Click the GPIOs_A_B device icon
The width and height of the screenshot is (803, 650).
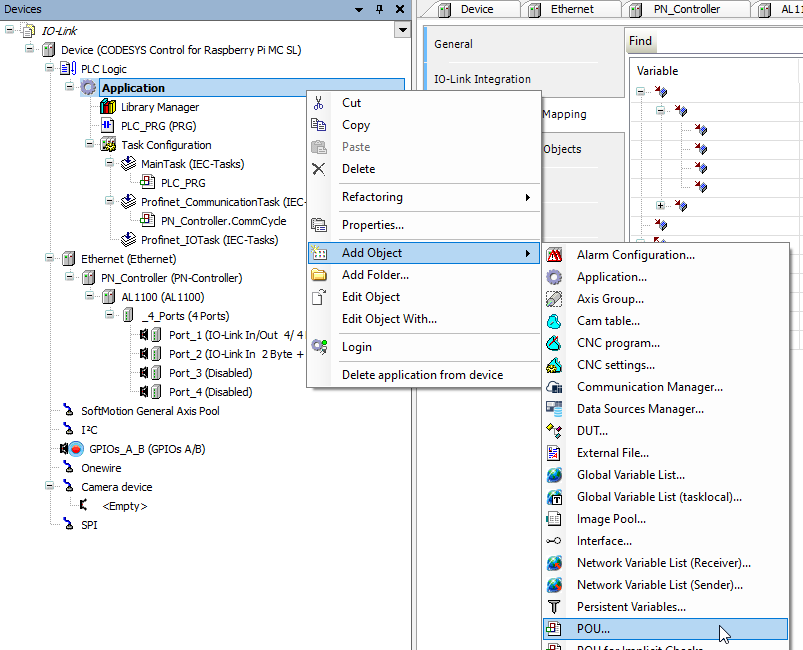click(75, 449)
